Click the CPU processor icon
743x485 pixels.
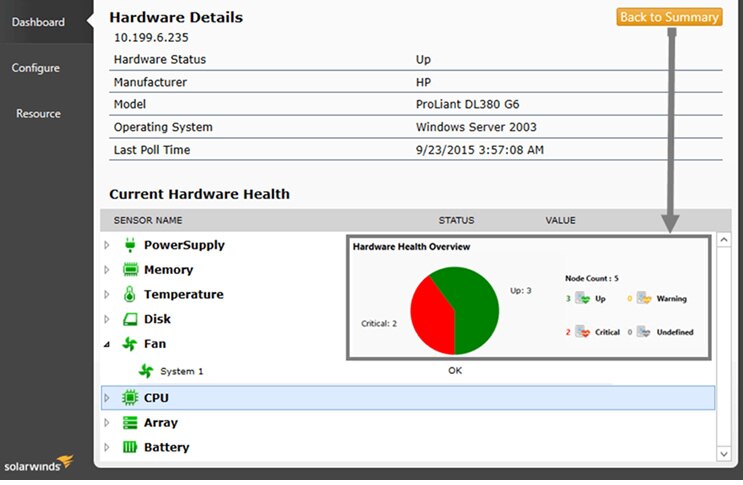click(x=130, y=398)
